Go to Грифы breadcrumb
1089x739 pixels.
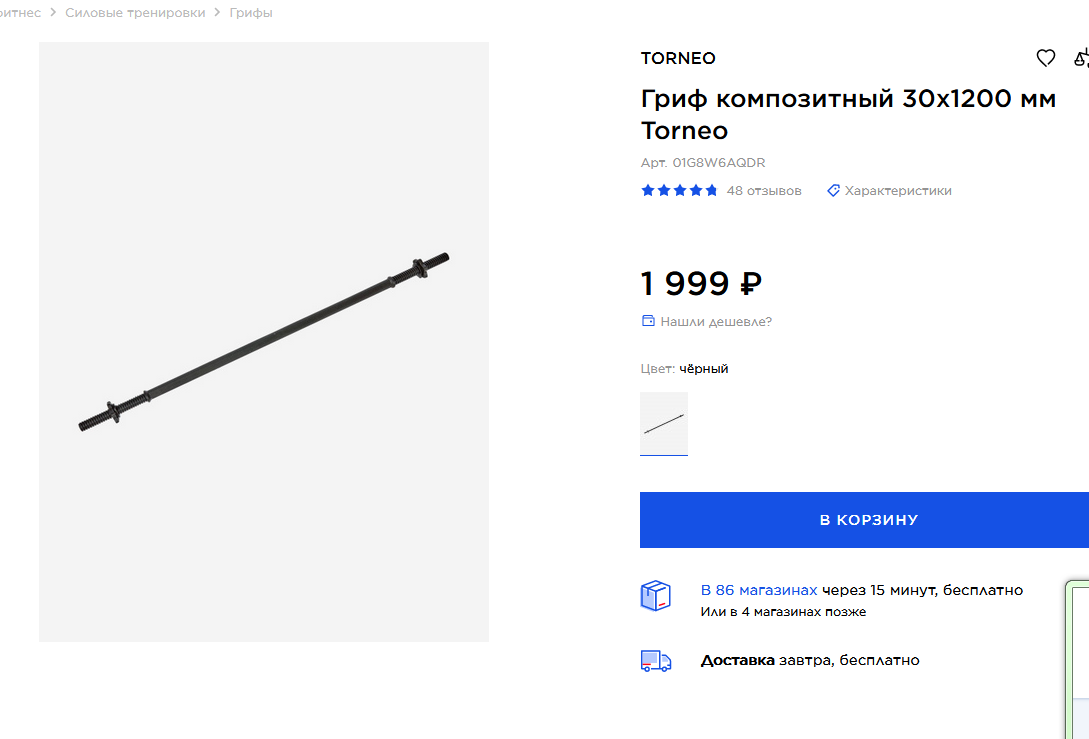(251, 13)
